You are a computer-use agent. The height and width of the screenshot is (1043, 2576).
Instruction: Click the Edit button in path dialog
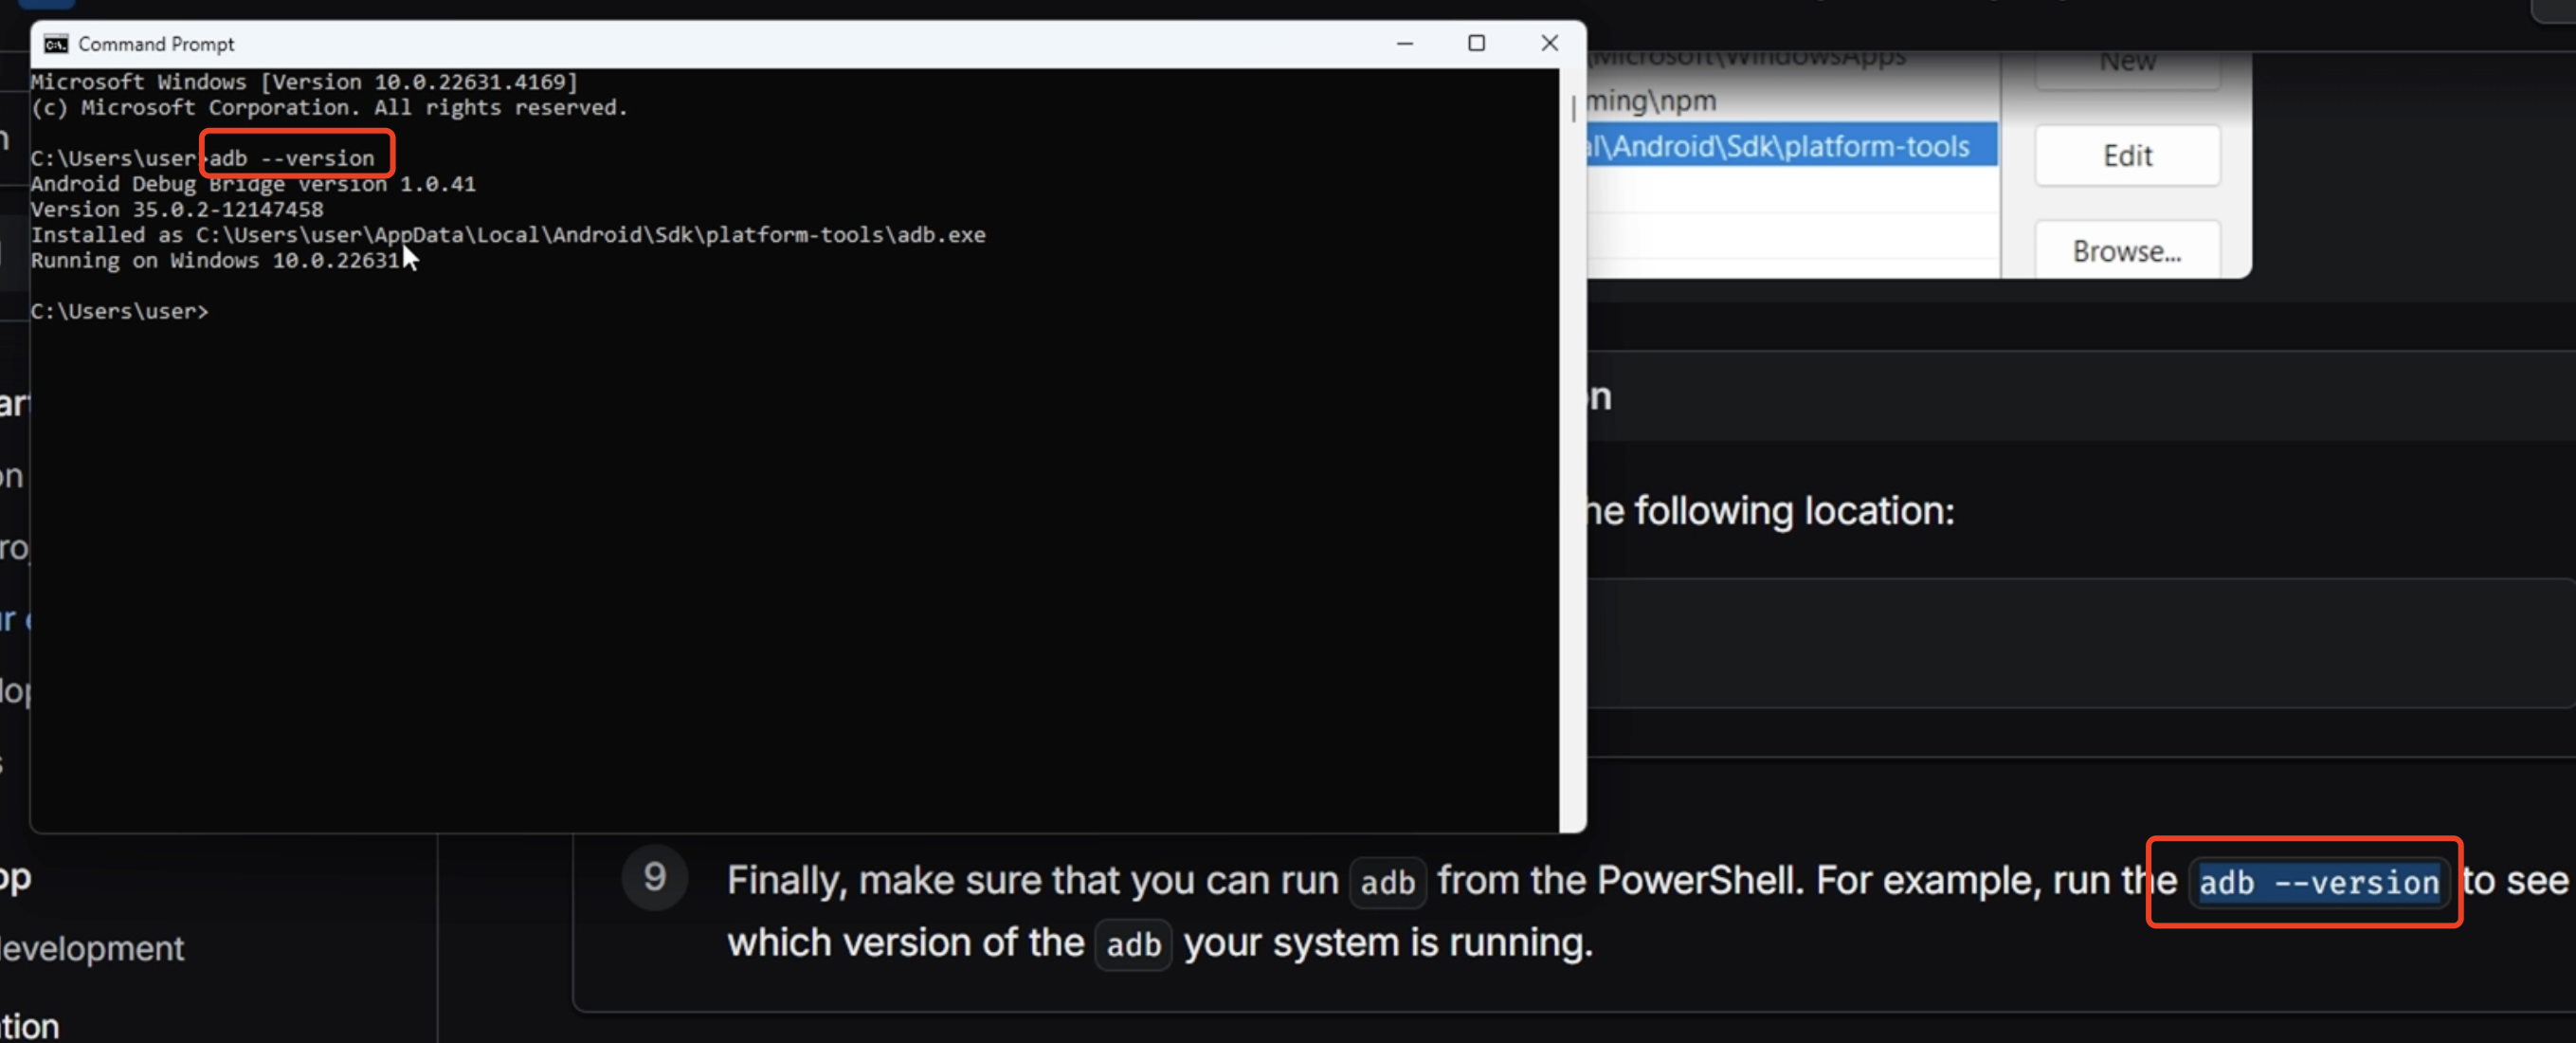pyautogui.click(x=2126, y=156)
